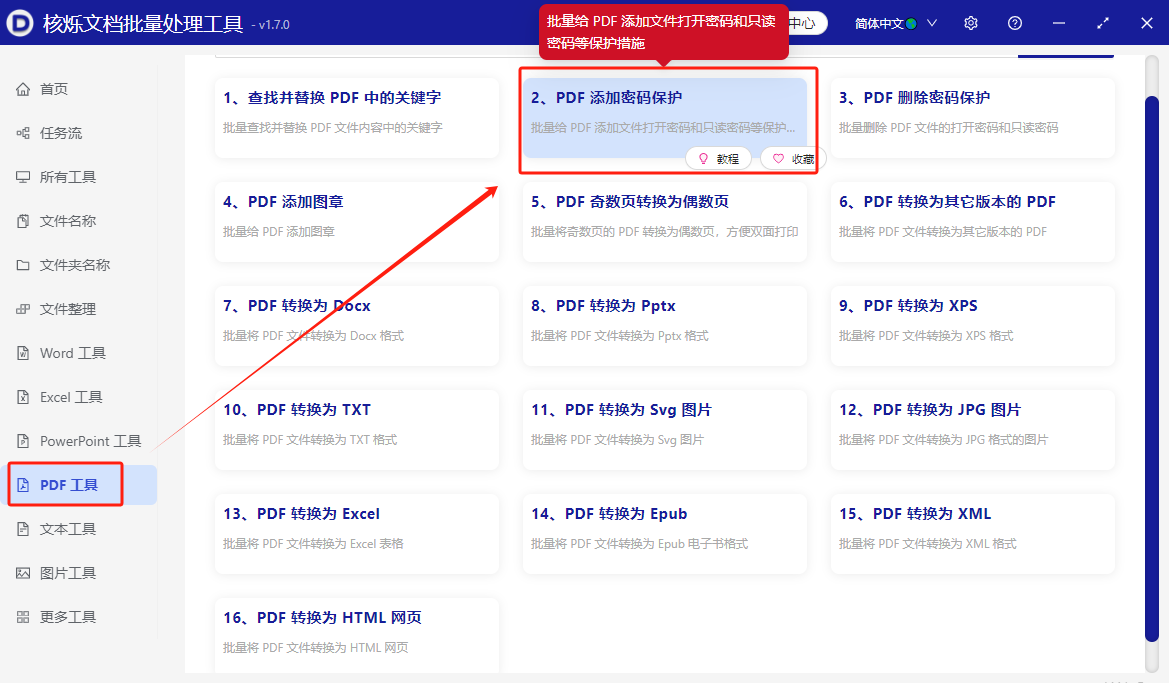Open the PDF 转换为 Docx tool
Image resolution: width=1169 pixels, height=683 pixels.
(x=356, y=324)
